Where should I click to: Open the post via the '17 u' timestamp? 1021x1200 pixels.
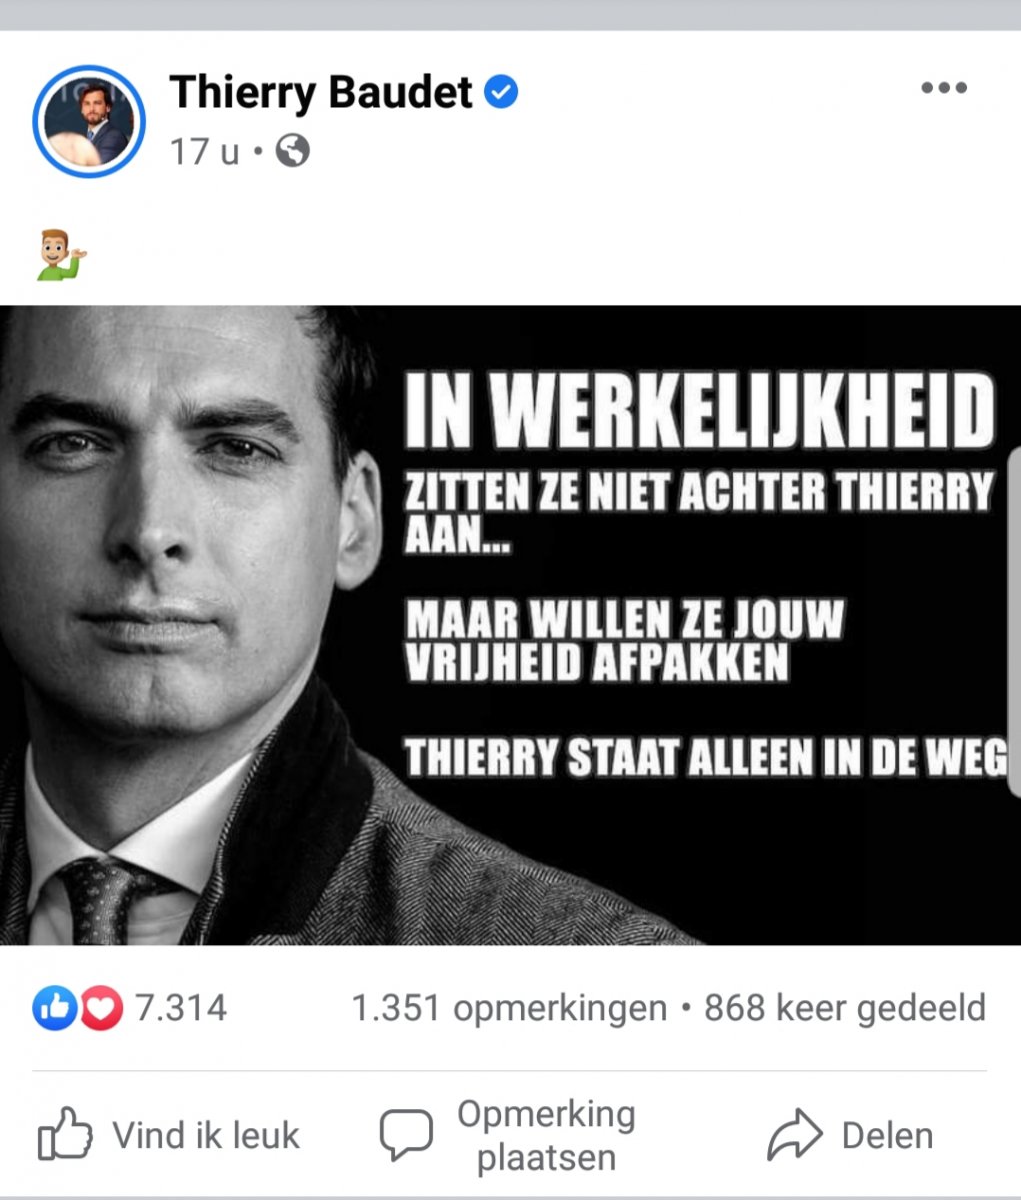(204, 152)
